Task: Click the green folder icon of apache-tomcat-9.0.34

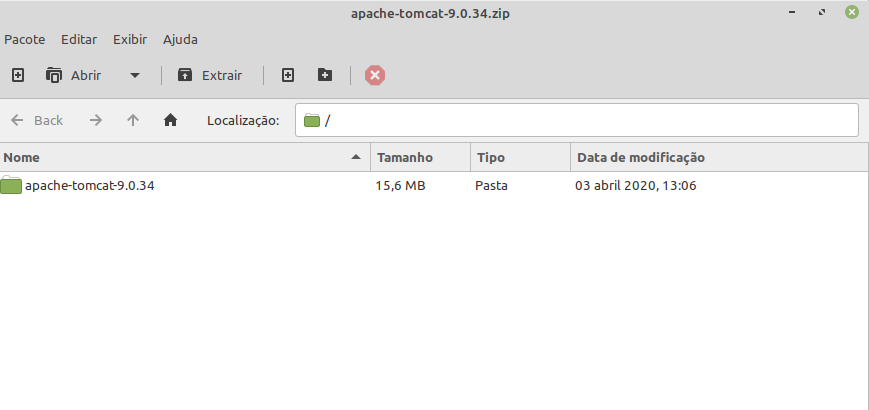Action: point(11,186)
